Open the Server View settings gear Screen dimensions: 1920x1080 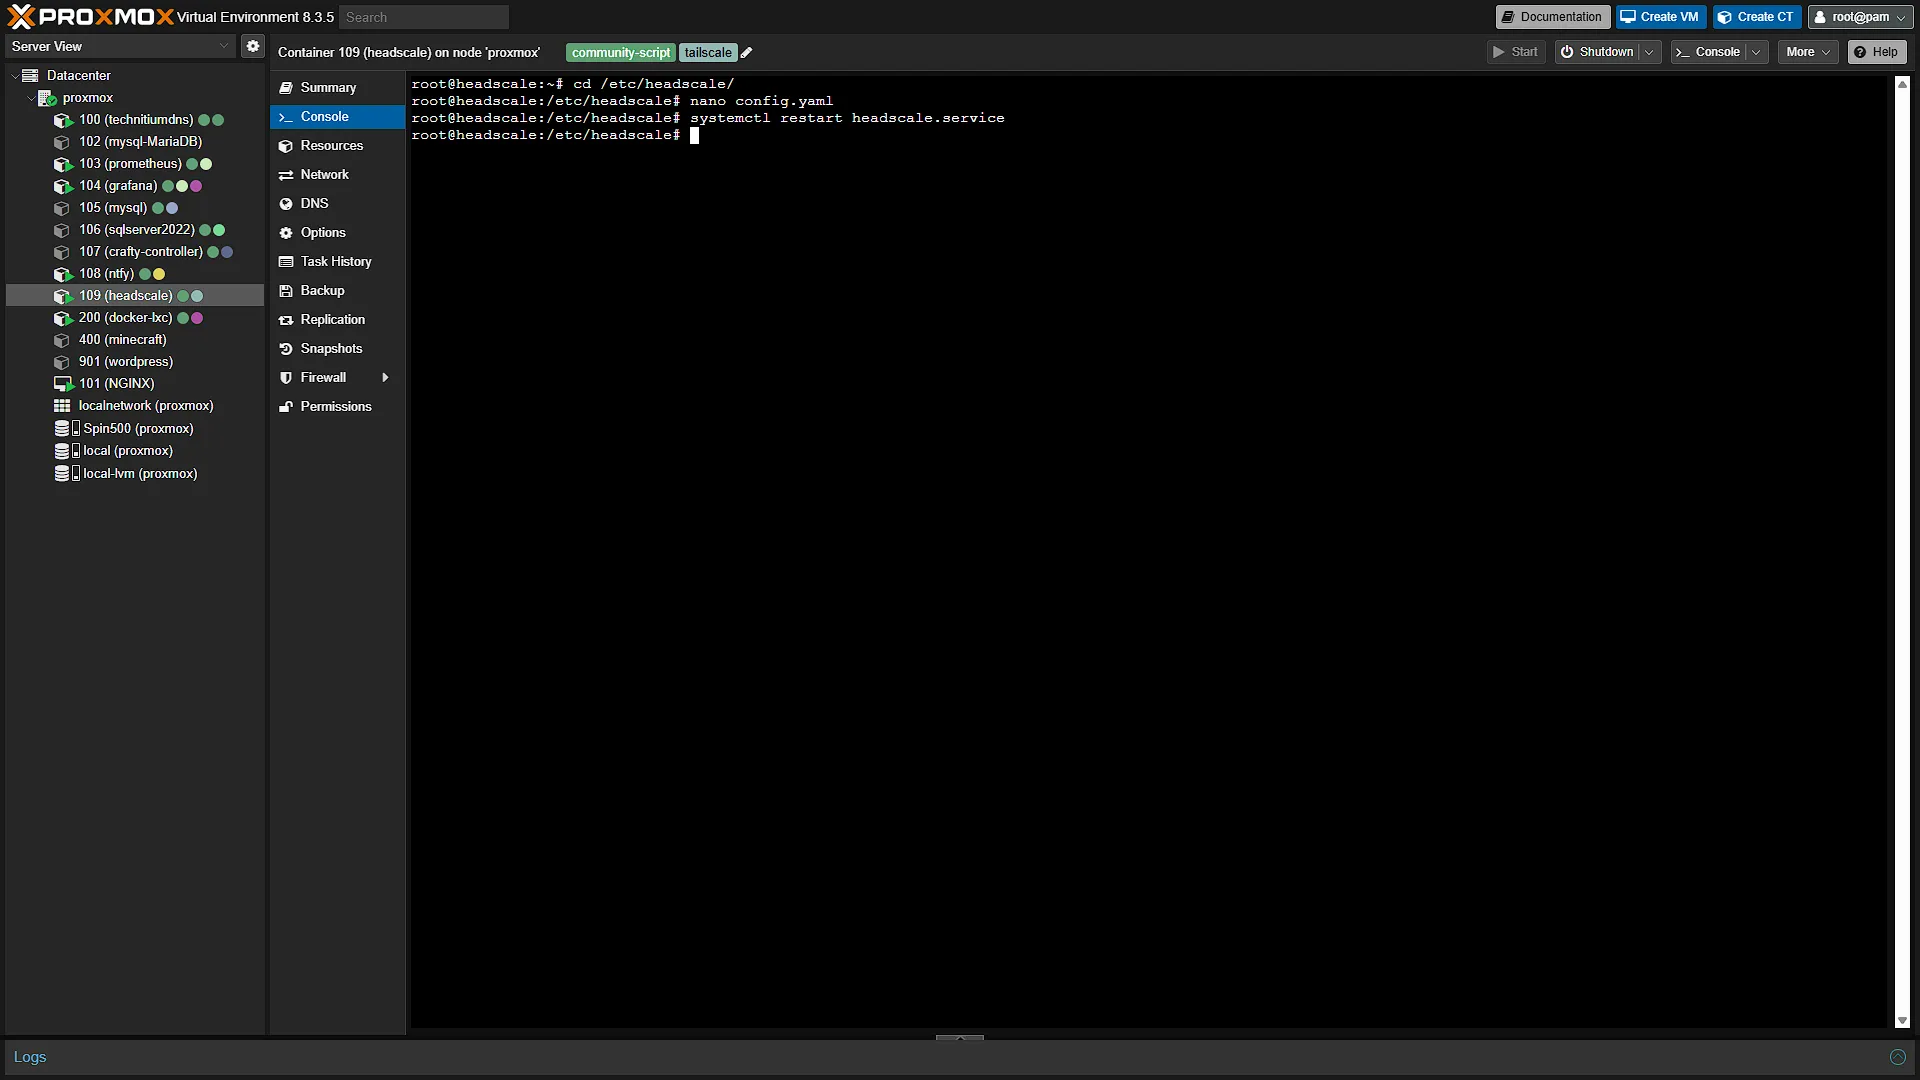coord(253,46)
